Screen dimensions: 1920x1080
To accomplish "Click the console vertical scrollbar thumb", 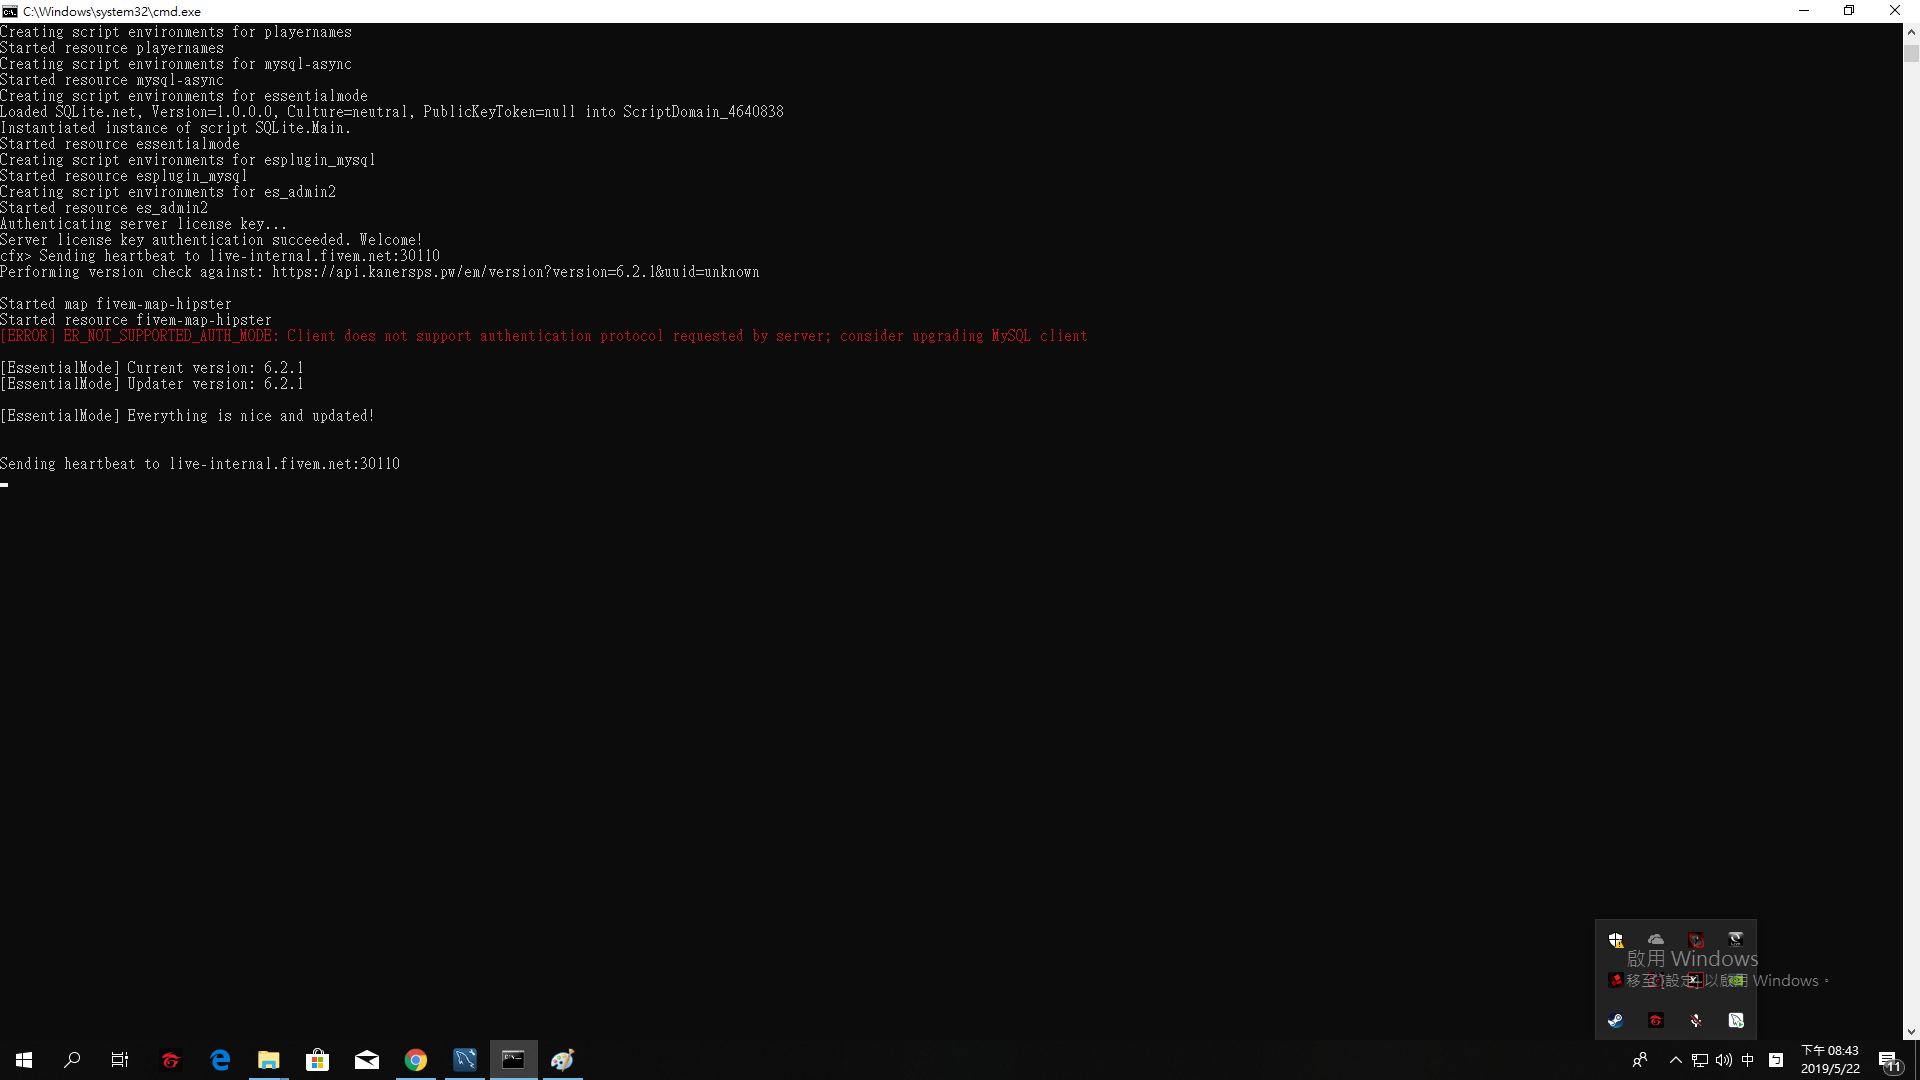I will tap(1911, 54).
